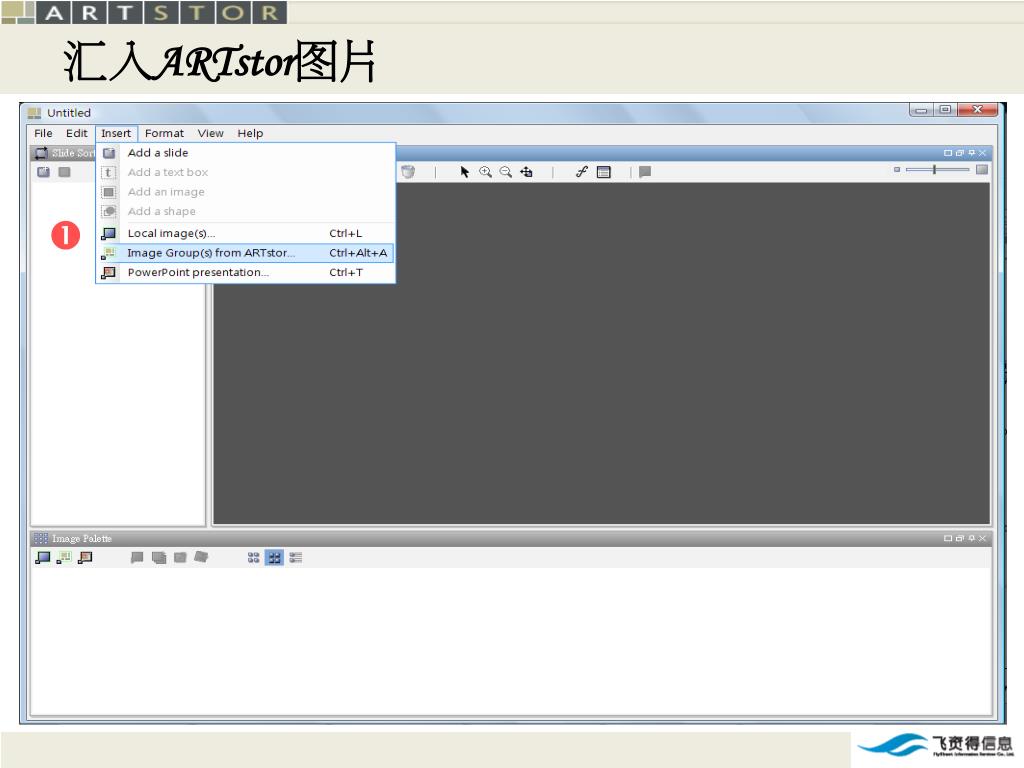The image size is (1024, 768).
Task: Choose Add a slide from Insert menu
Action: click(246, 153)
